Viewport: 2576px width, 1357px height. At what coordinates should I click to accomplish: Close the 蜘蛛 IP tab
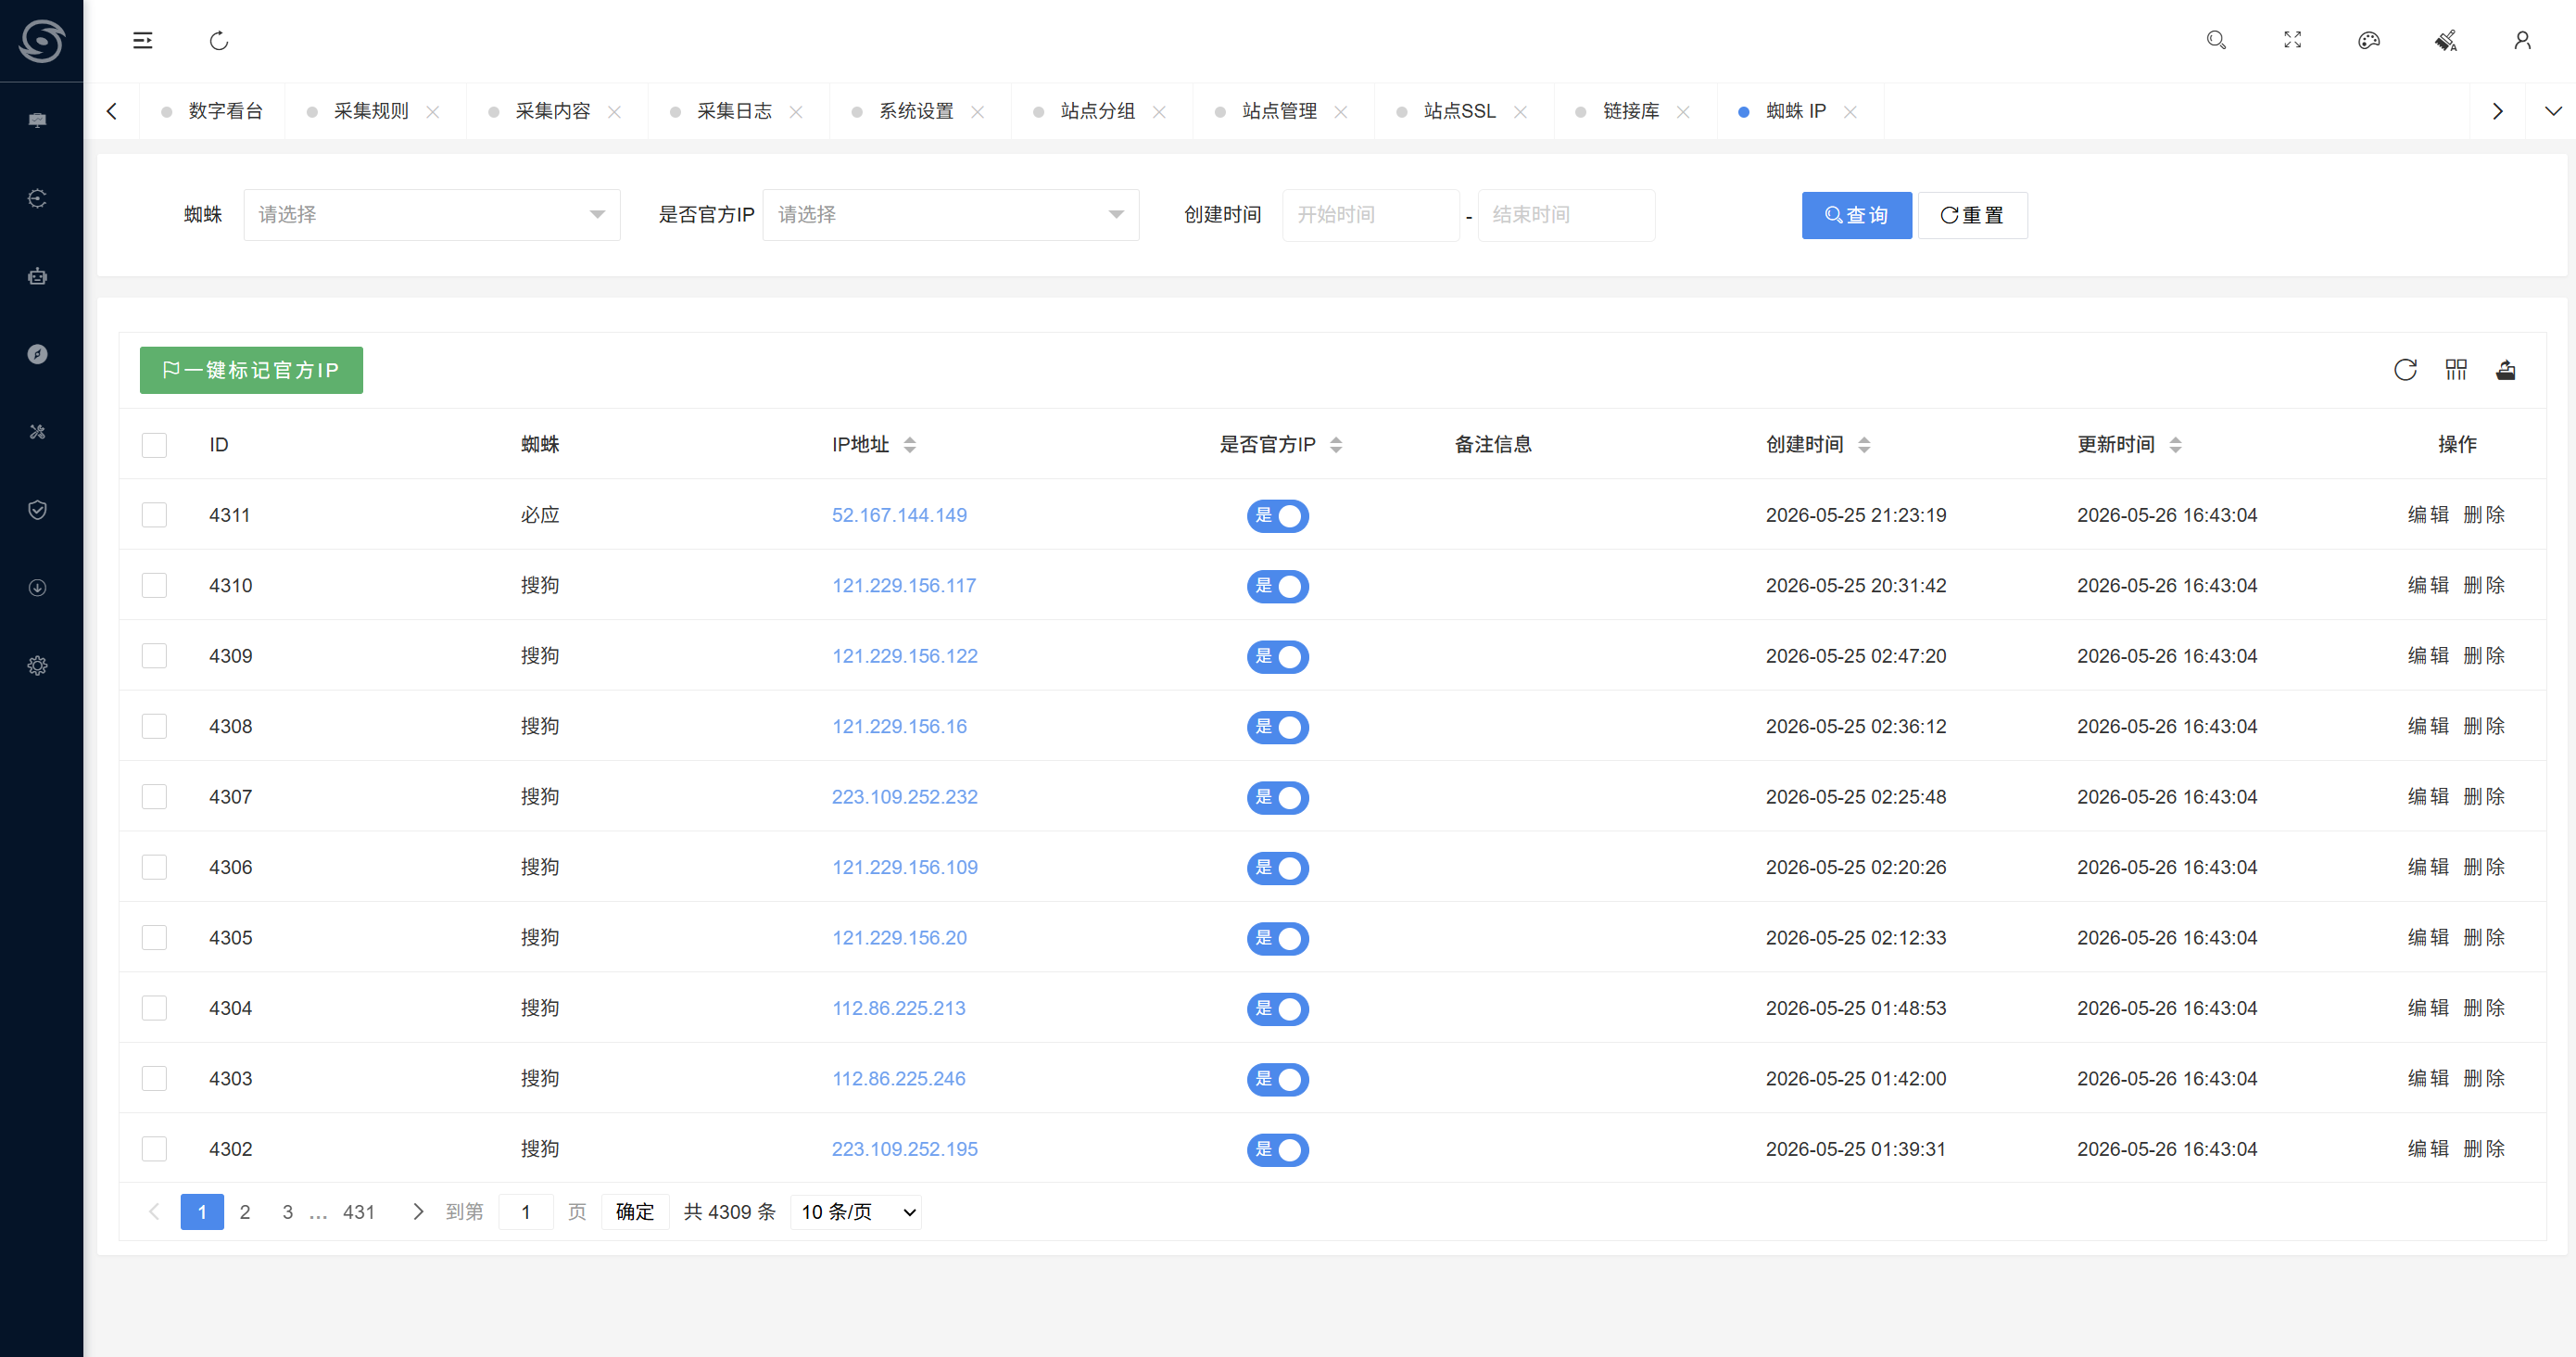(x=1851, y=112)
